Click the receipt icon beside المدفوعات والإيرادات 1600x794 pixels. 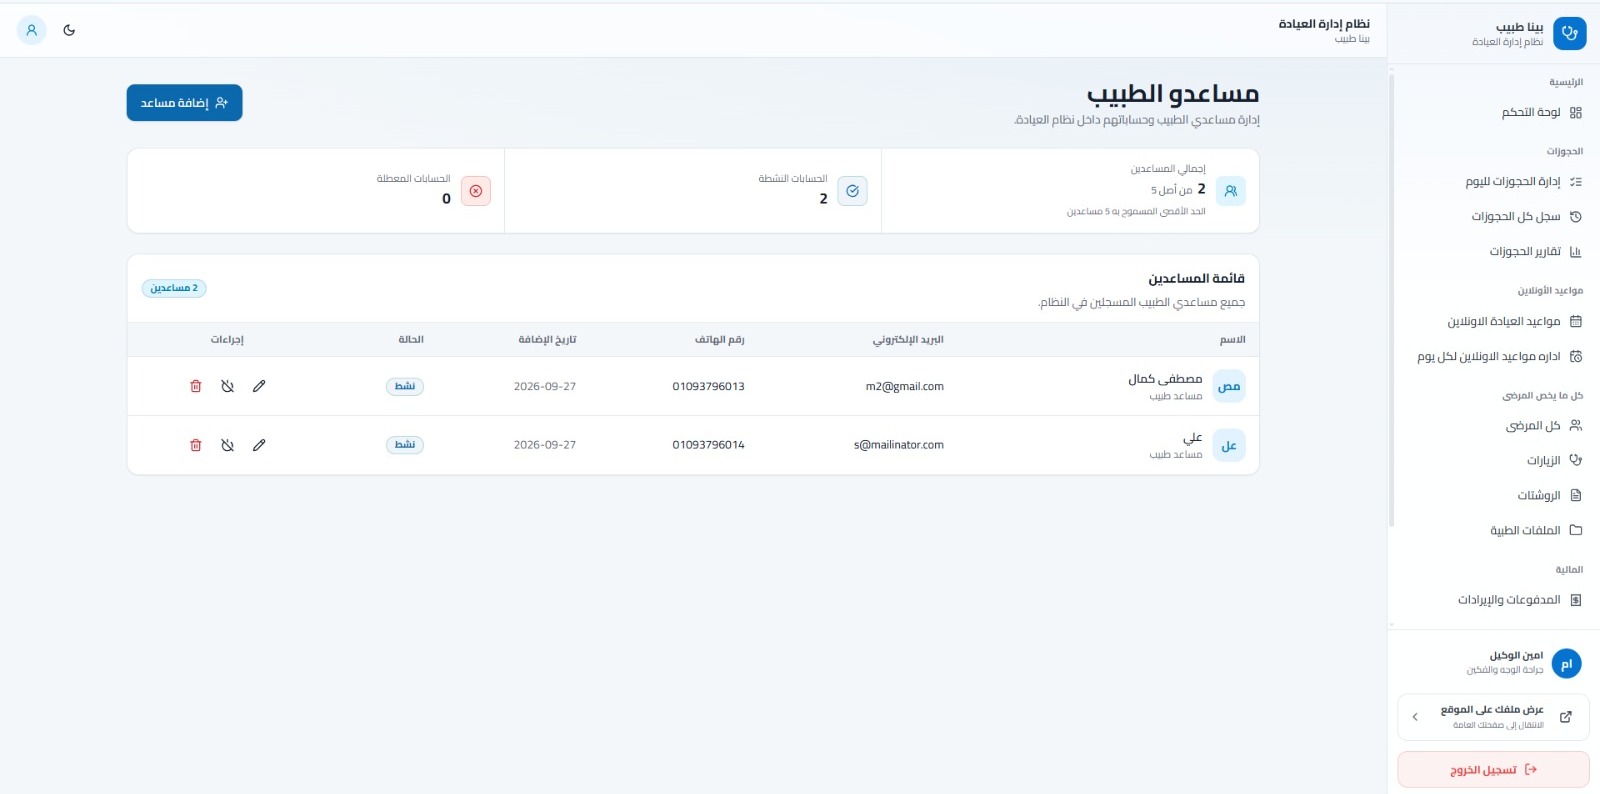pos(1576,600)
